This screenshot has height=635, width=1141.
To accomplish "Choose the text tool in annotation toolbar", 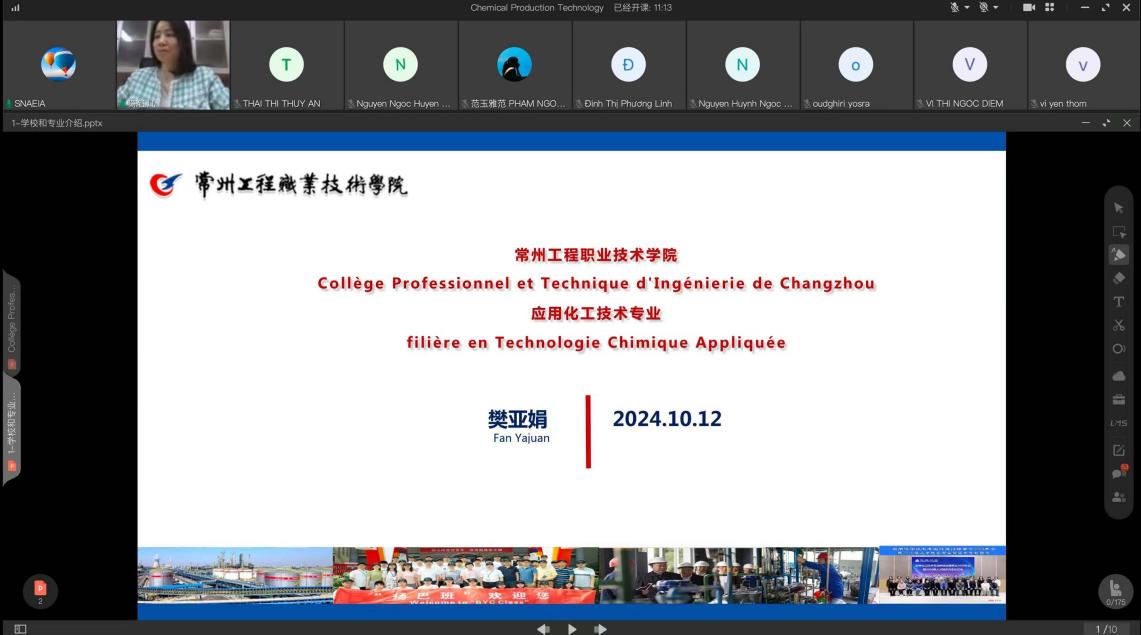I will 1119,301.
